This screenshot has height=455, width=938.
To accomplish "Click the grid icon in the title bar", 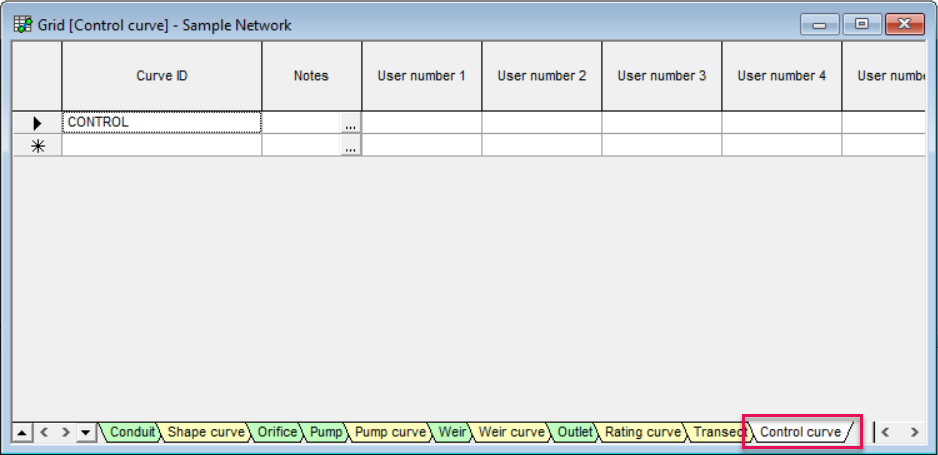I will click(x=23, y=25).
